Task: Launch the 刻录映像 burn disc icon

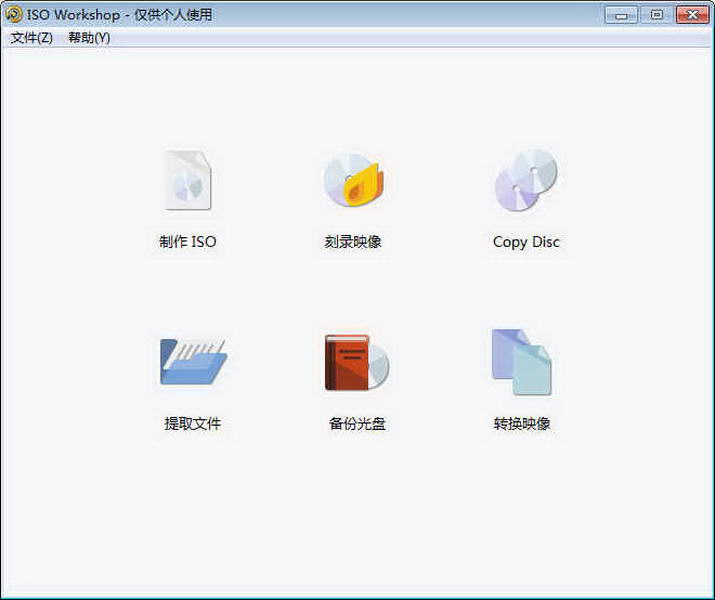Action: coord(354,180)
